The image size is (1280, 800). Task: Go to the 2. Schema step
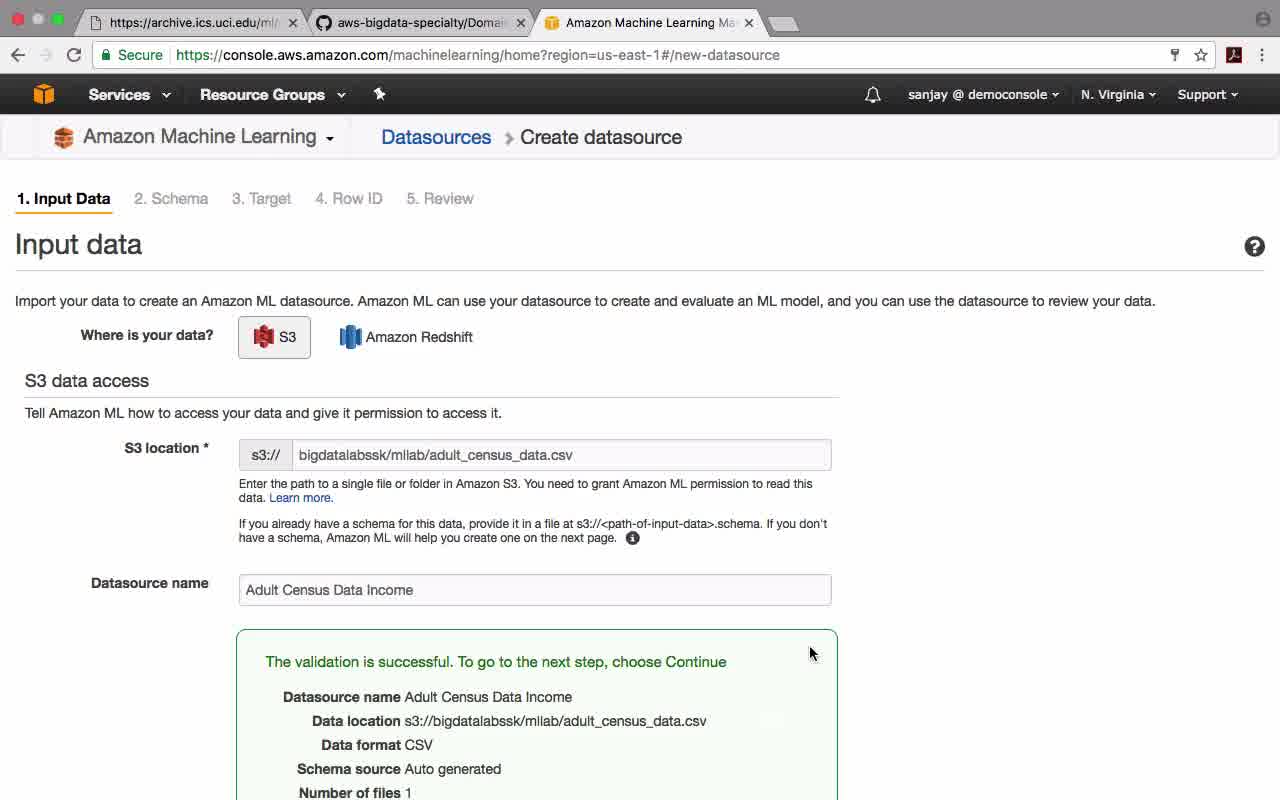click(x=171, y=198)
